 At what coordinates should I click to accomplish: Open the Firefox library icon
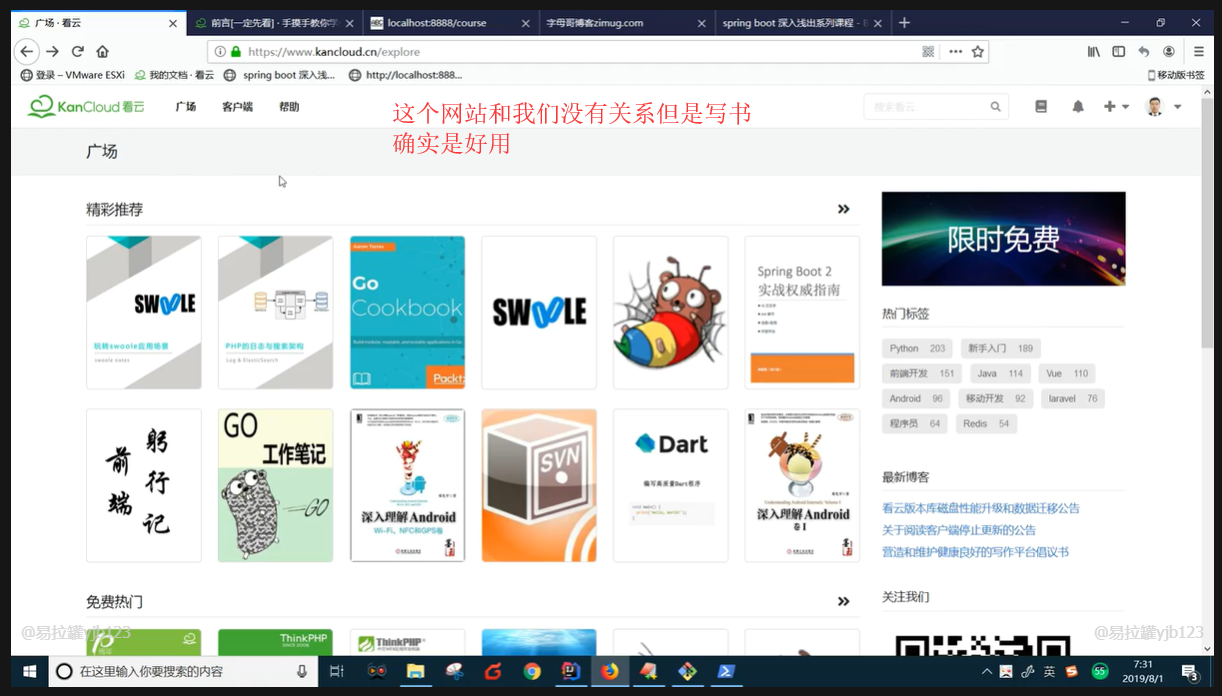pyautogui.click(x=1094, y=52)
